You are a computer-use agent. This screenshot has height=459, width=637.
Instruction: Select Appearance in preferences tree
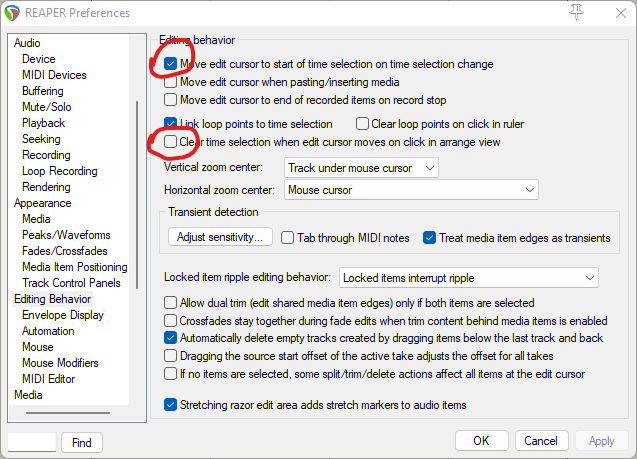(43, 203)
